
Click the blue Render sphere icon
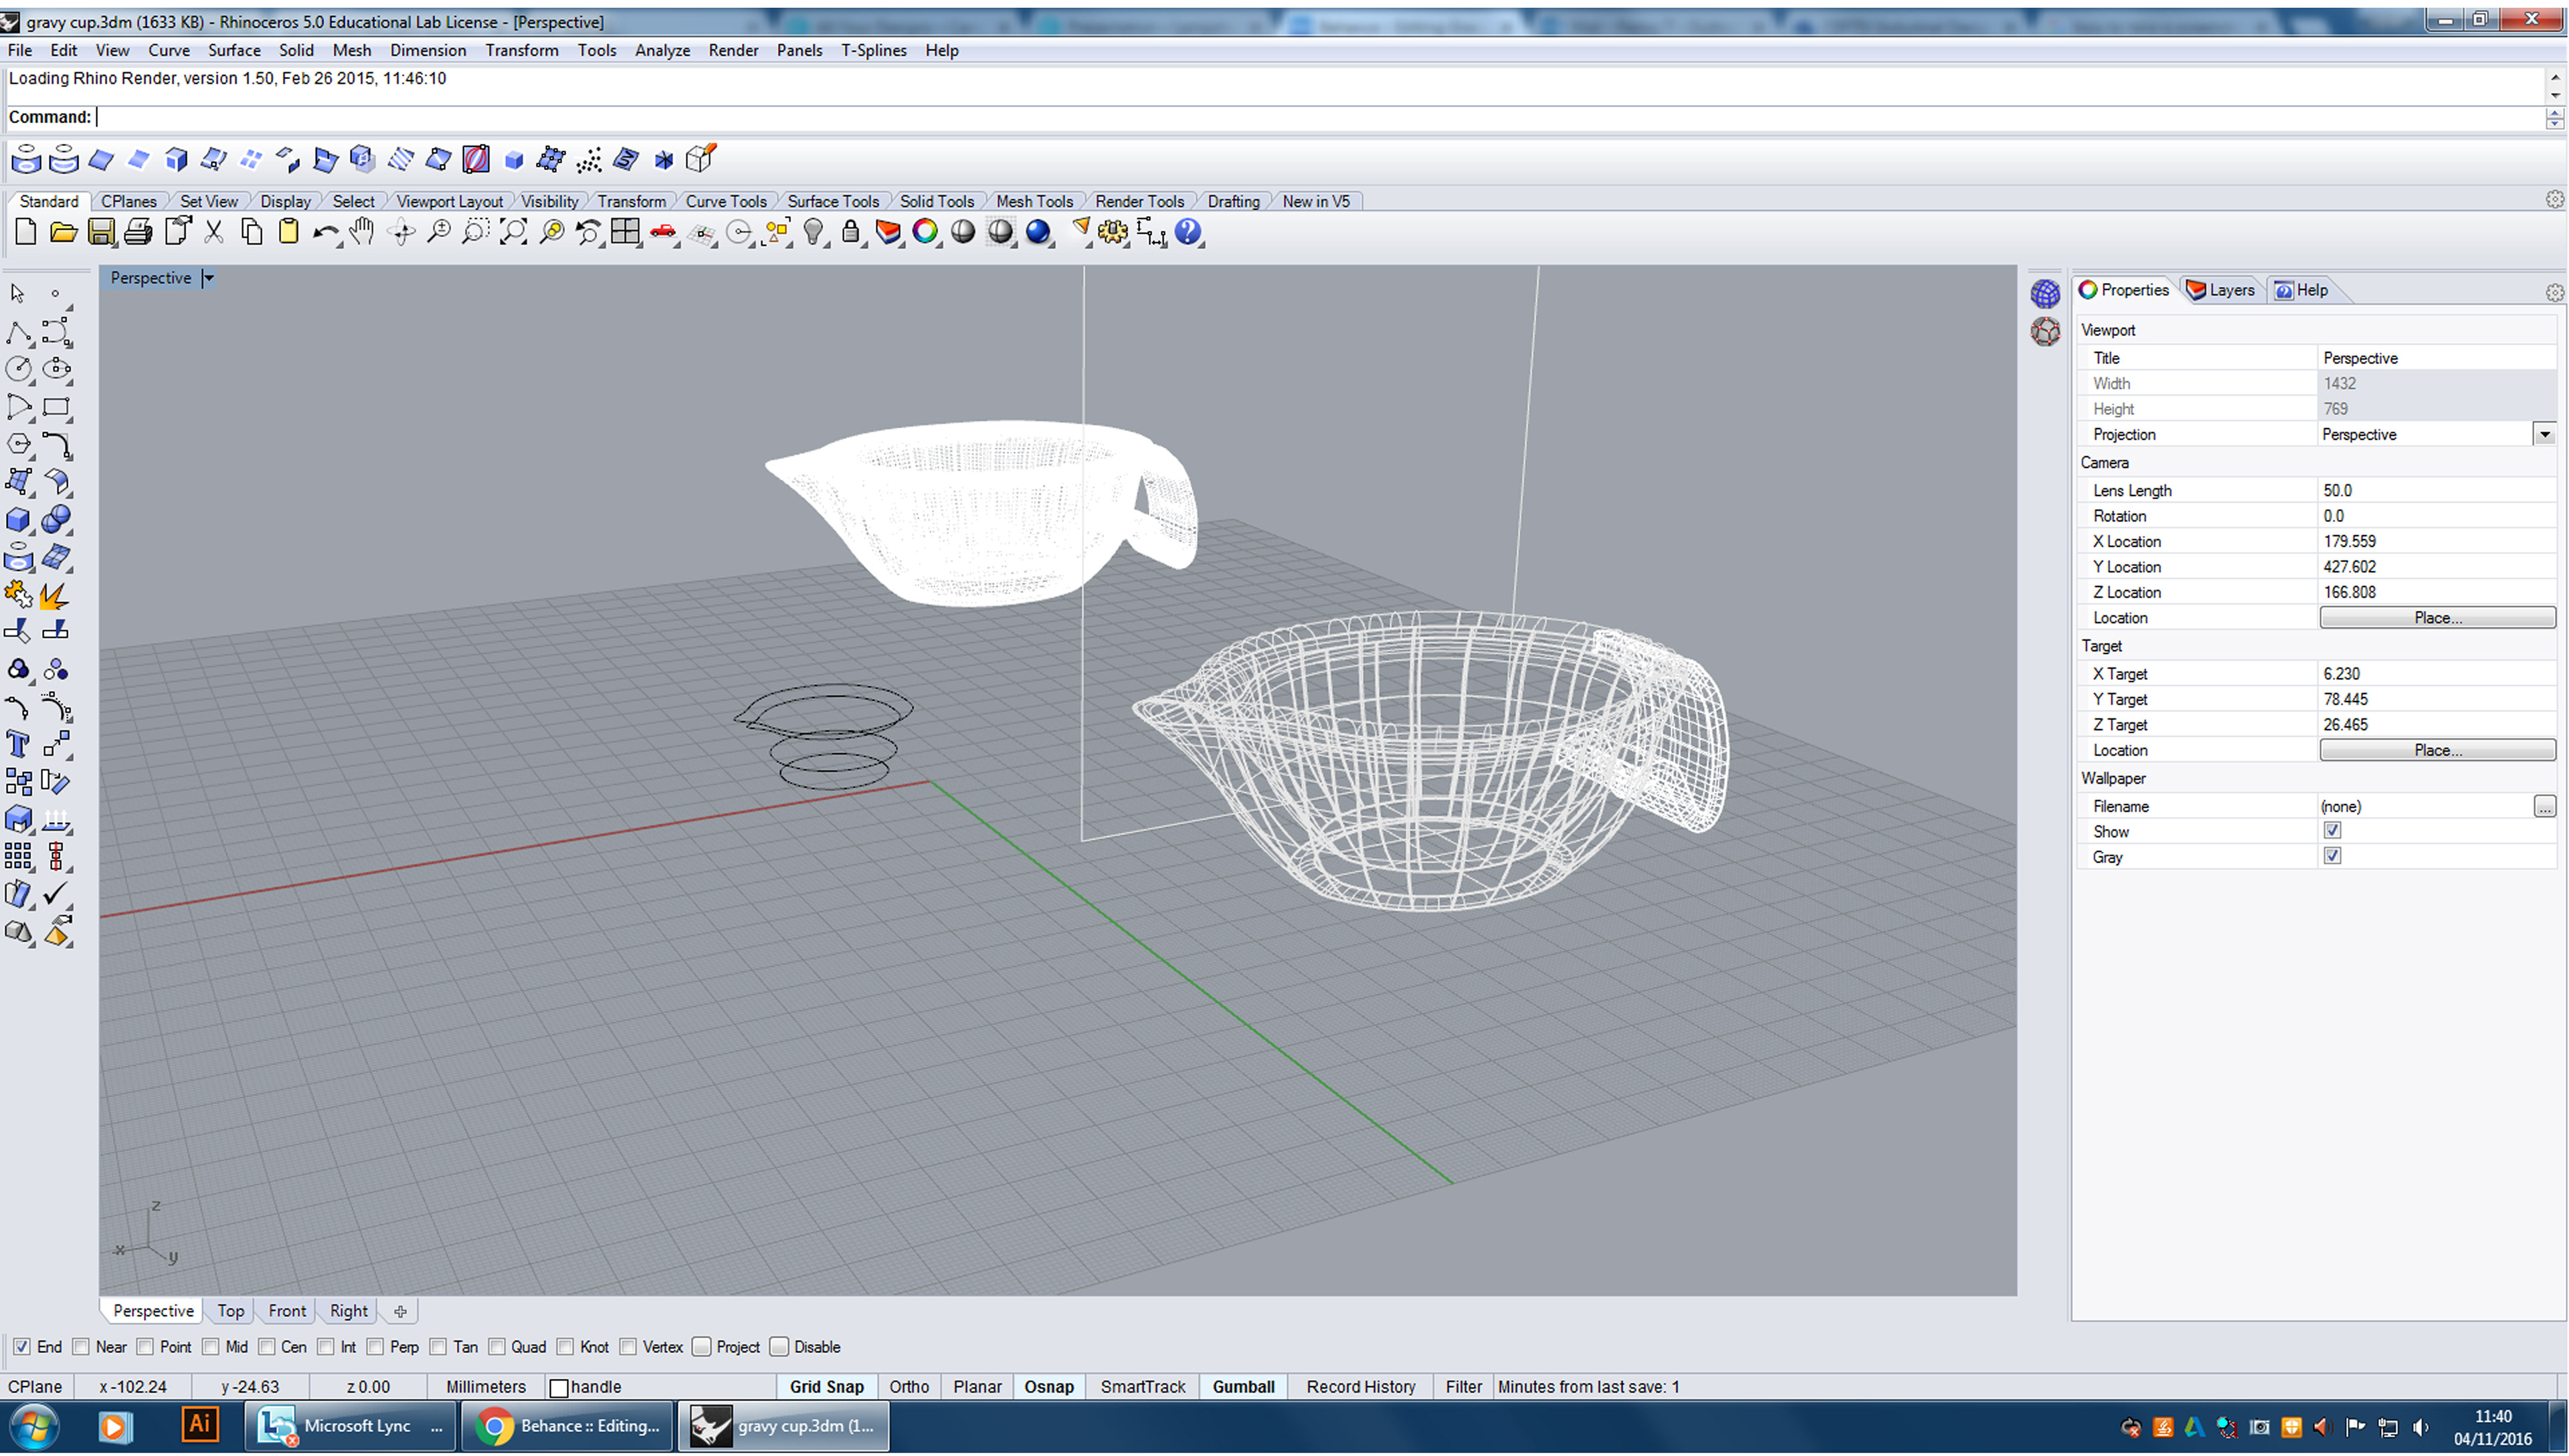click(x=1038, y=232)
